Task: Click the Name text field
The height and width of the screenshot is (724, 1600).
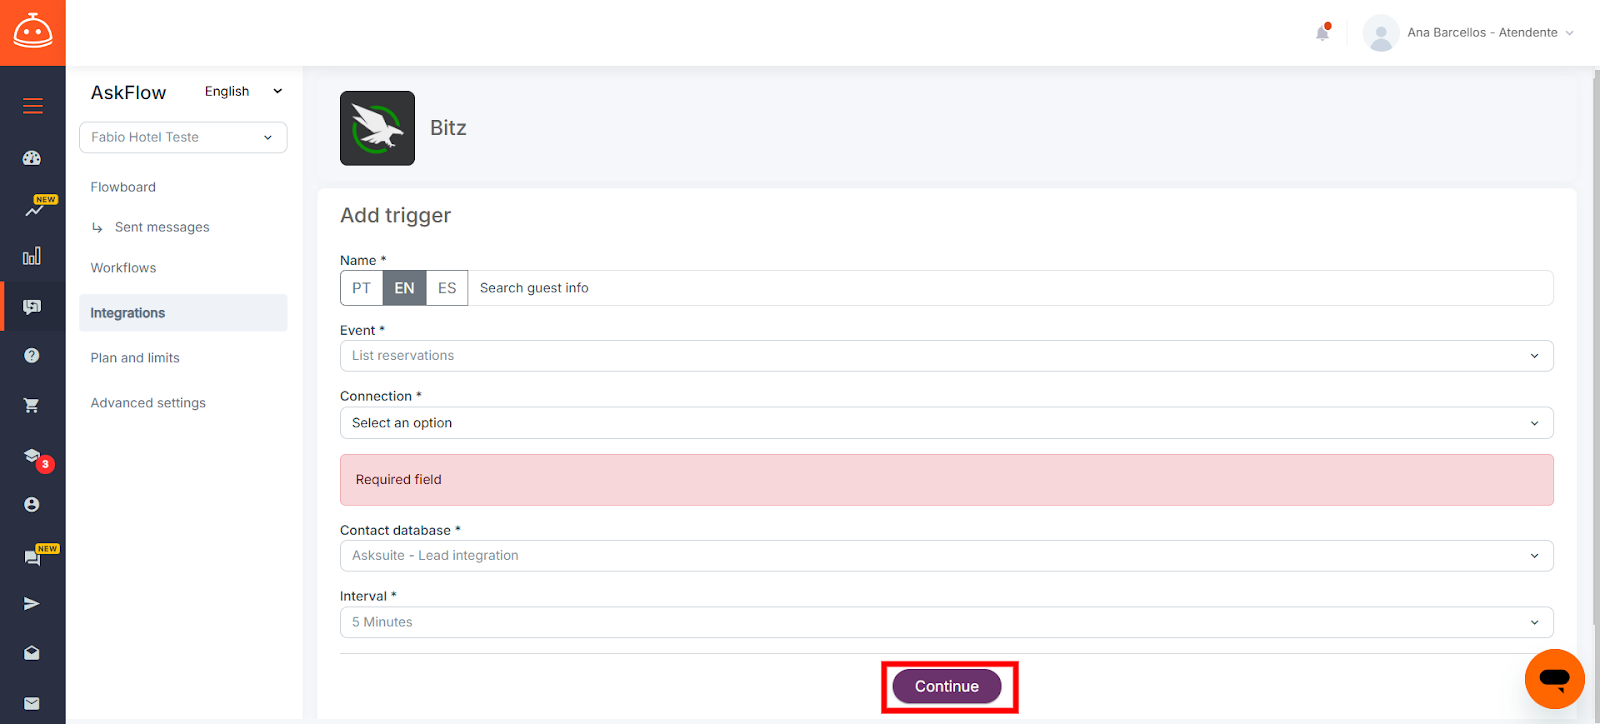Action: [1010, 288]
